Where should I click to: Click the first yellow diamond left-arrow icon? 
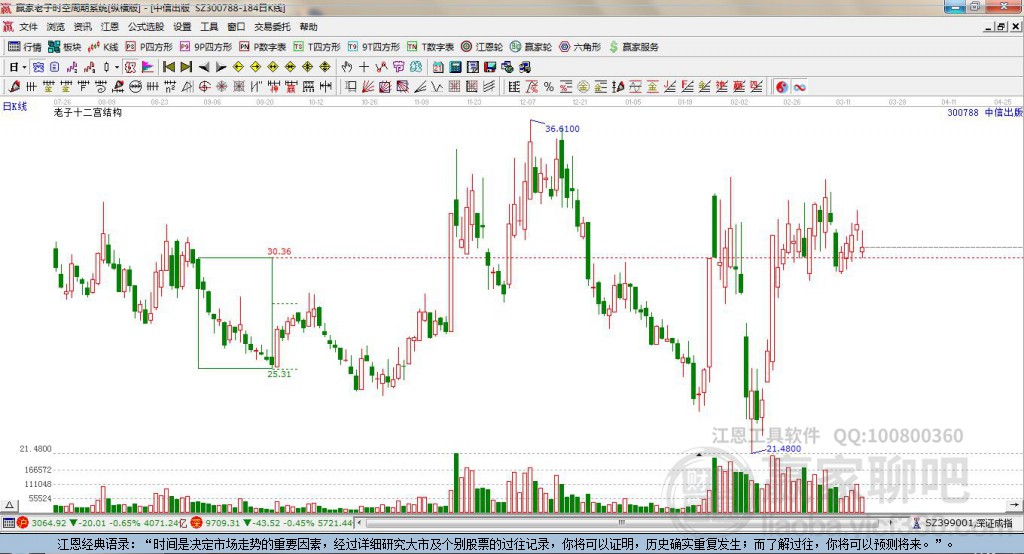coord(238,67)
